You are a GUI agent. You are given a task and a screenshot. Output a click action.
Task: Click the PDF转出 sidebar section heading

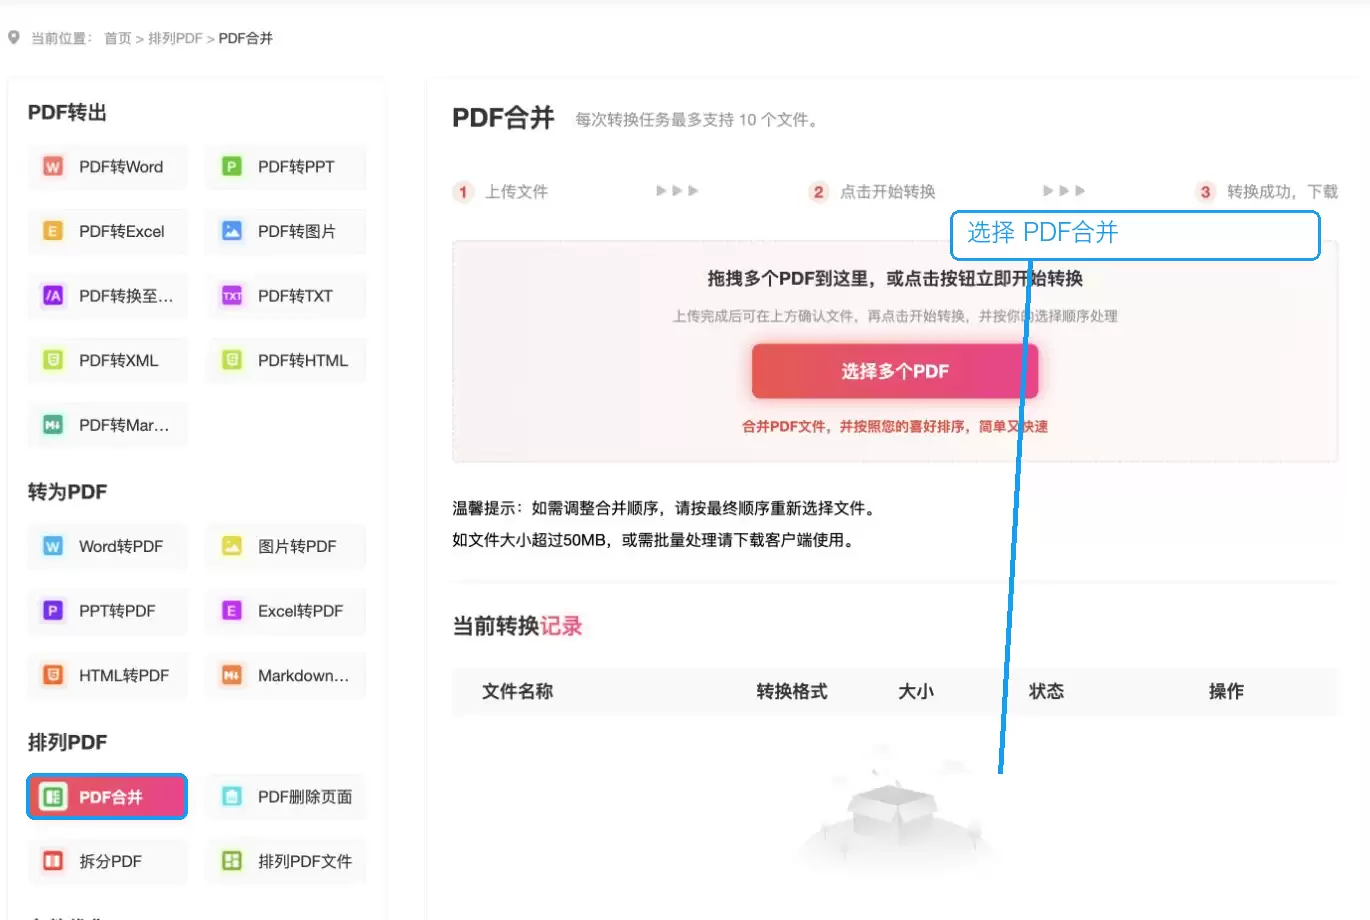67,112
